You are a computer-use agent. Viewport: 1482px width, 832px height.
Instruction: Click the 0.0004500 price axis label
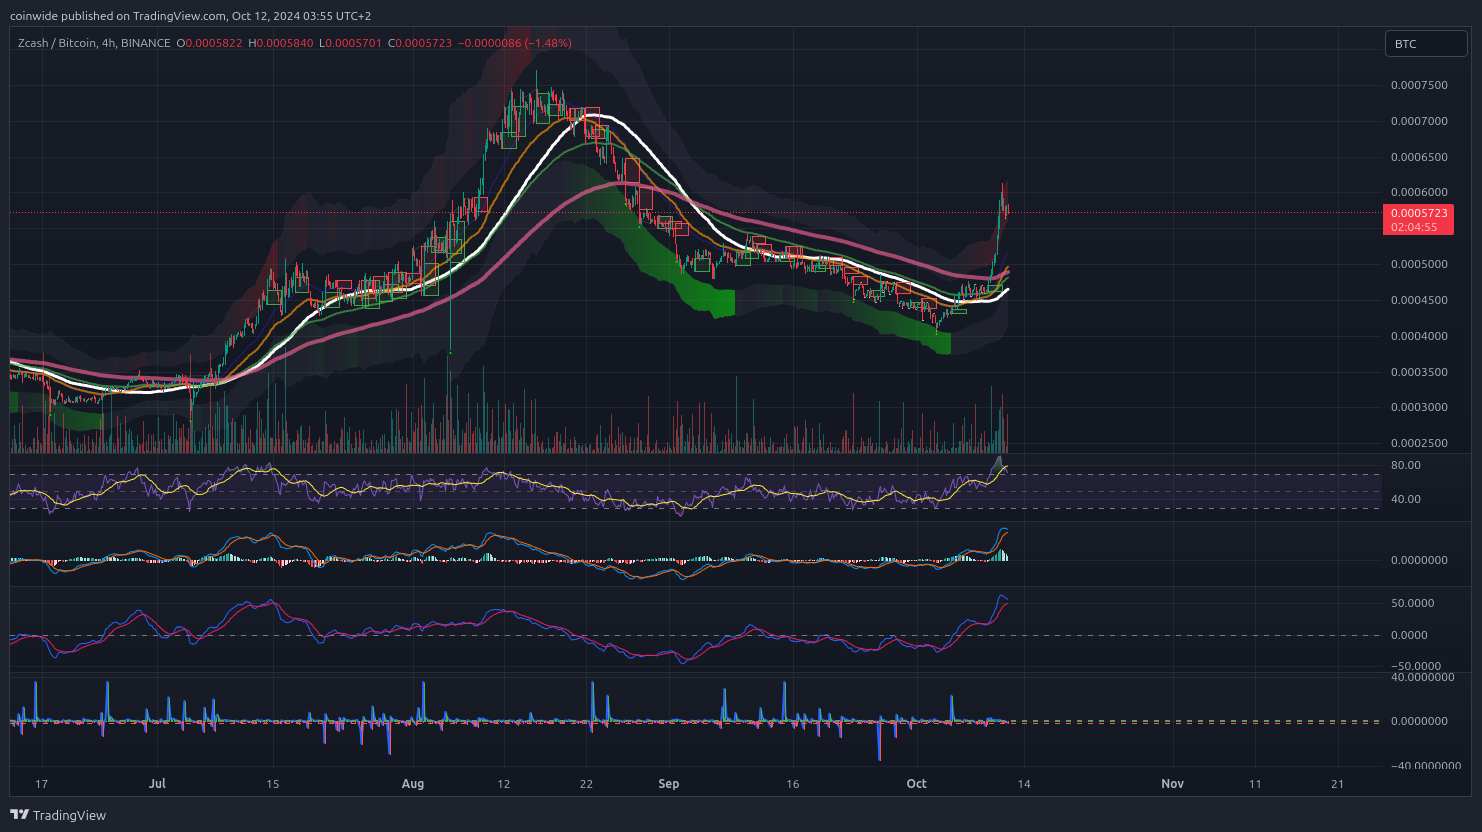(1419, 300)
